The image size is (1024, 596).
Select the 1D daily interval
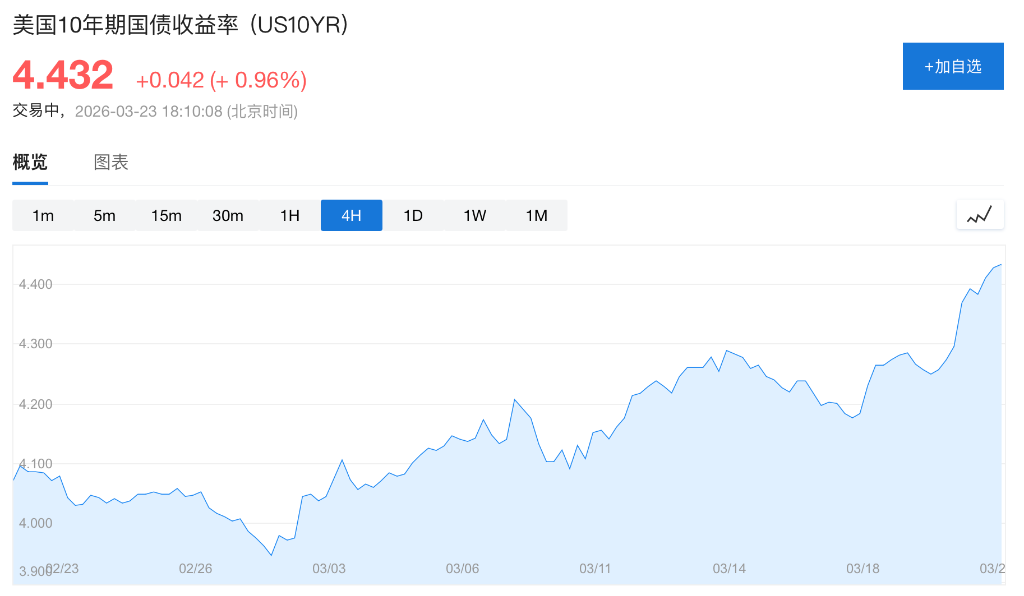(413, 216)
